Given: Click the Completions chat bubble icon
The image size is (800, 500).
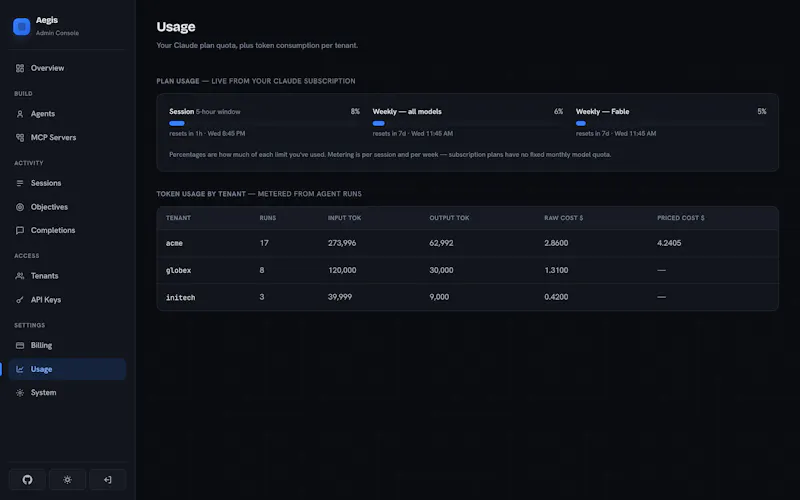Looking at the screenshot, I should tap(20, 230).
